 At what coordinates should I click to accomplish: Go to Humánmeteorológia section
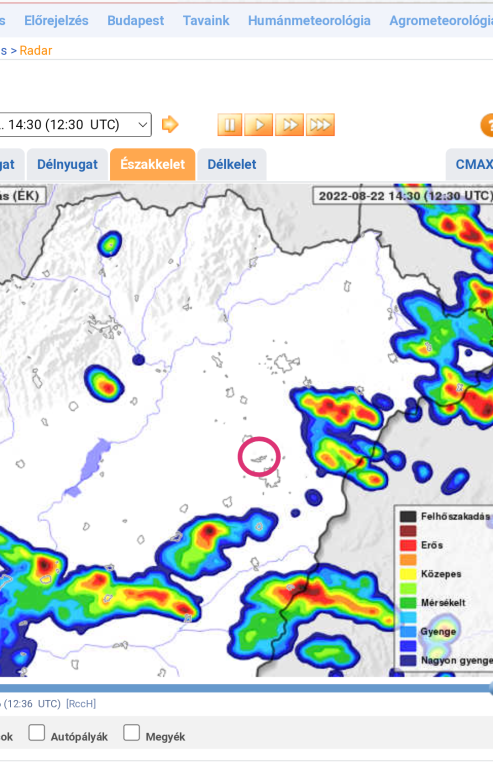309,21
